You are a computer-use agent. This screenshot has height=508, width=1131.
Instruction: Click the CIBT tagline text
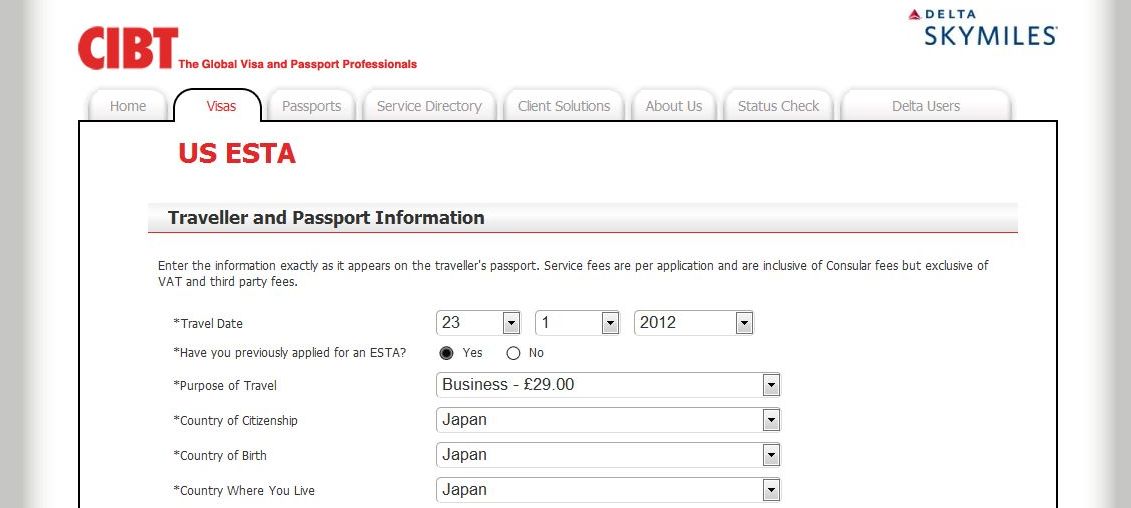coord(297,64)
